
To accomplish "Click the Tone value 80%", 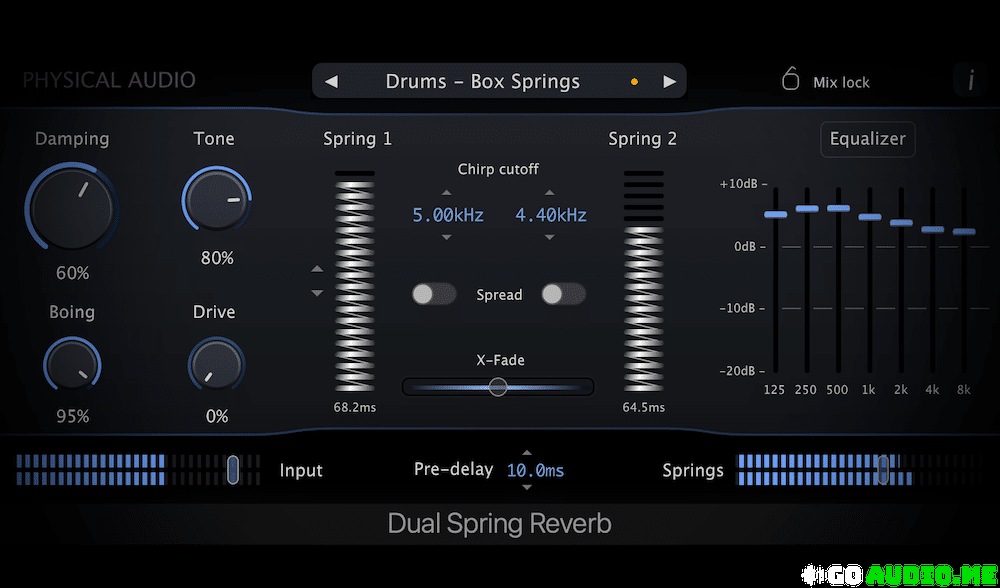I will pos(217,258).
